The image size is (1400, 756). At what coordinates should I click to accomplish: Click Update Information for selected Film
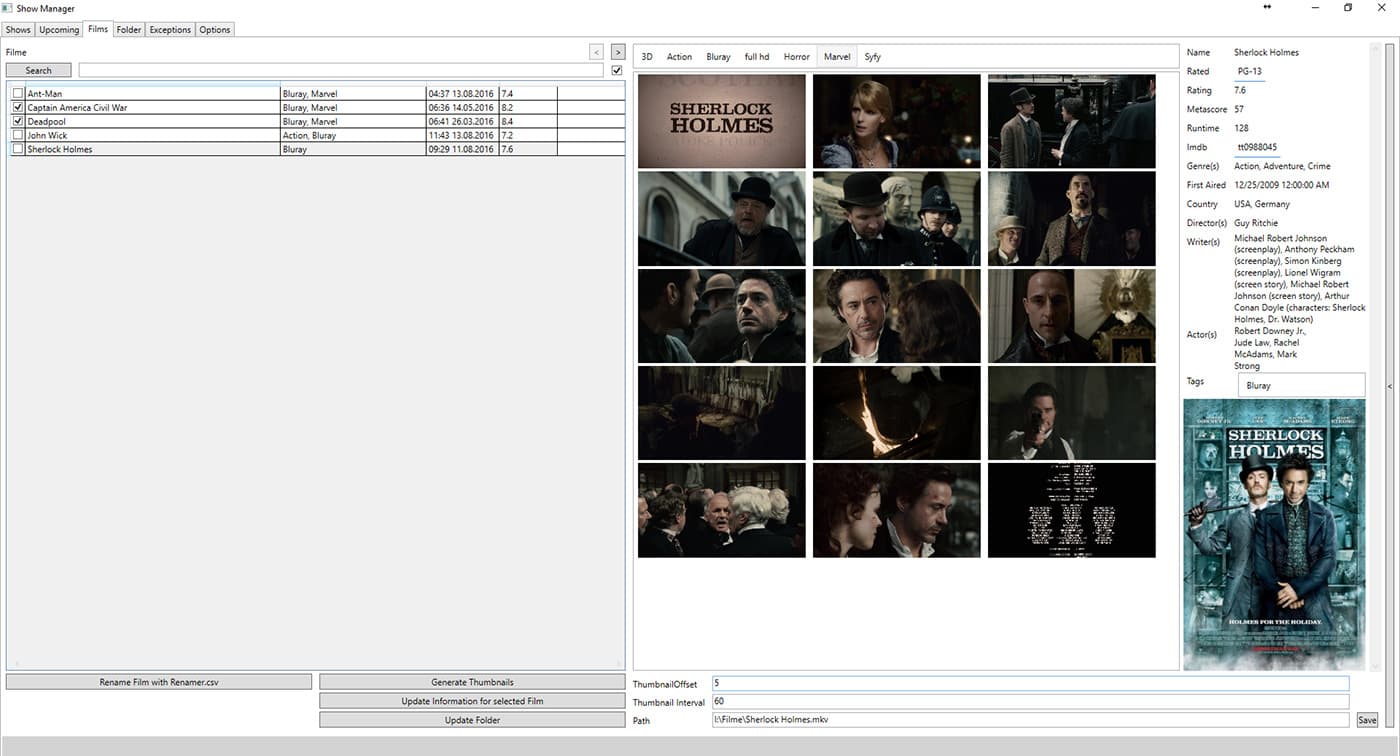[x=472, y=701]
